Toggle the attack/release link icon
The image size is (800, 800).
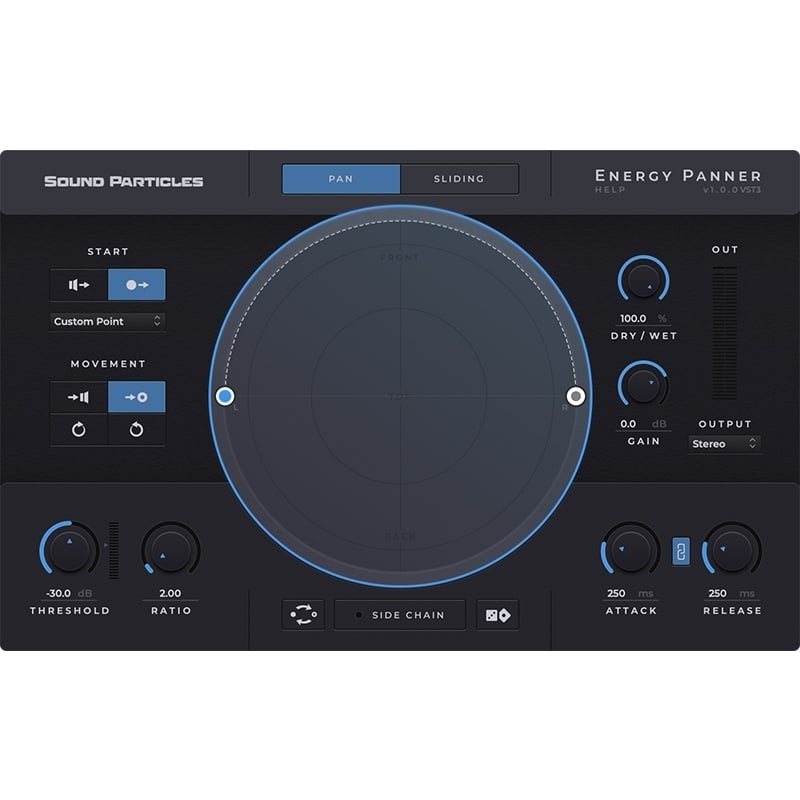(681, 551)
